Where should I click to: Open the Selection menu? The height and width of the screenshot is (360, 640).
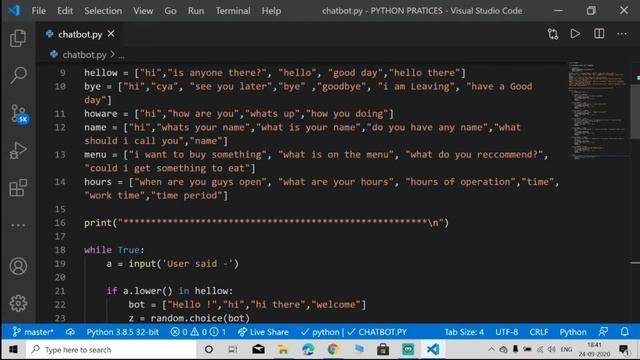103,11
